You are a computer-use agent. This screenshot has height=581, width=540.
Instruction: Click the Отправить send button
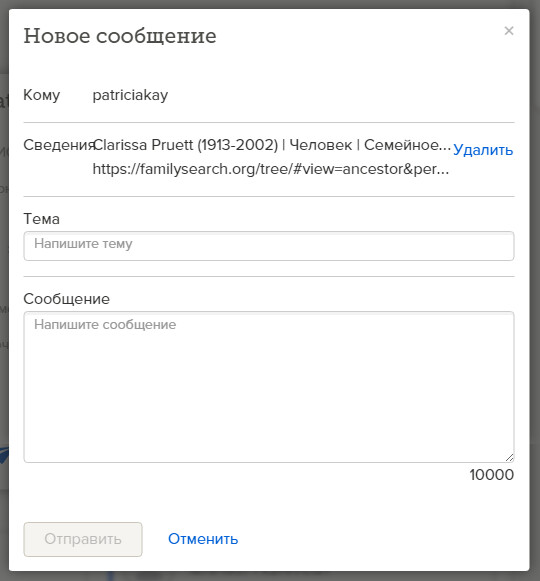(83, 539)
